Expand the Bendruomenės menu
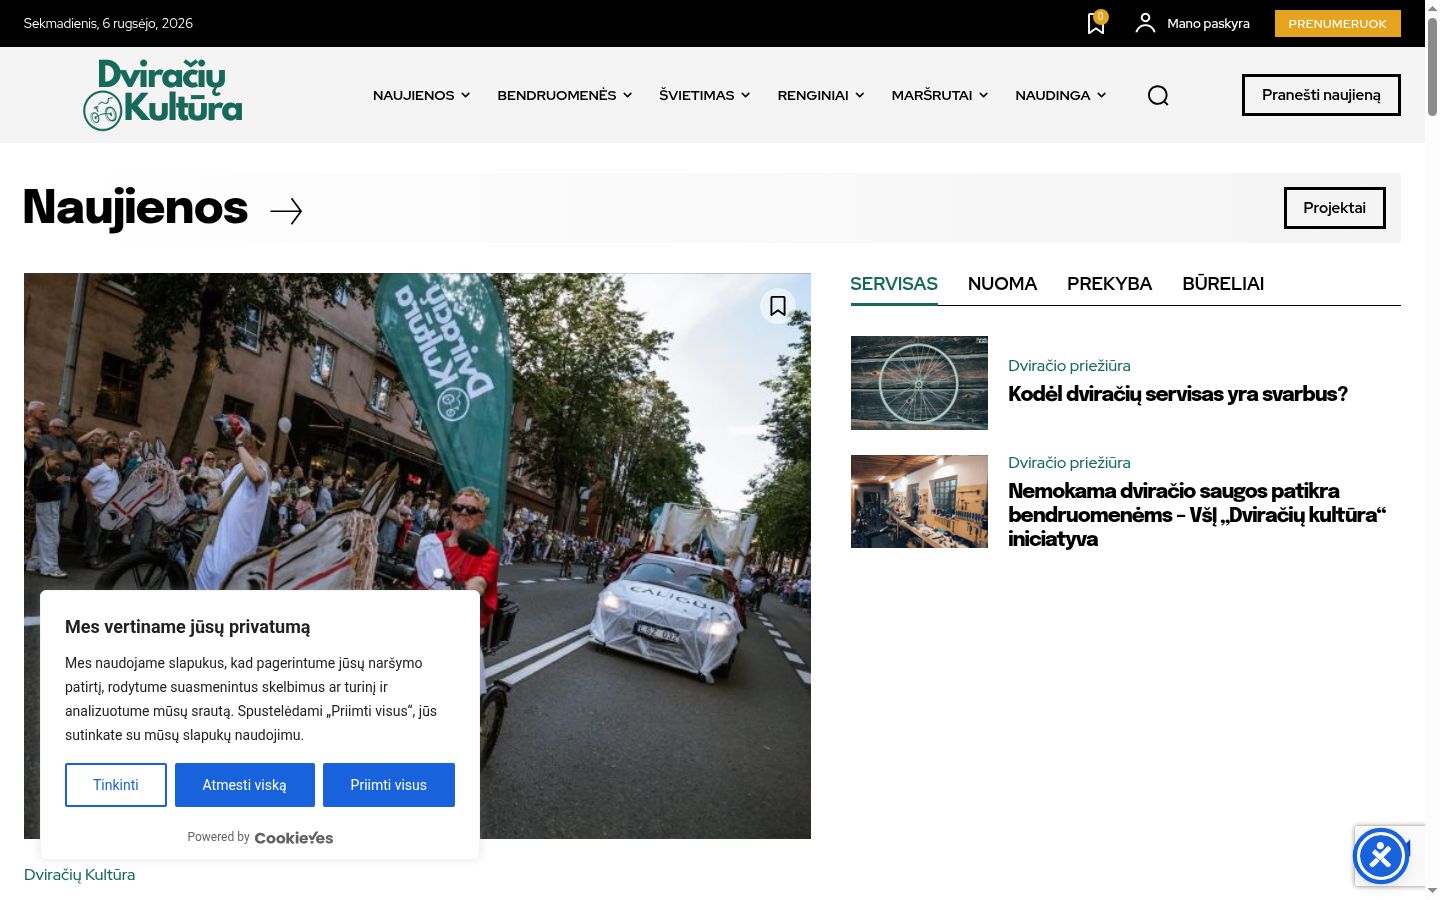The height and width of the screenshot is (900, 1440). 565,95
